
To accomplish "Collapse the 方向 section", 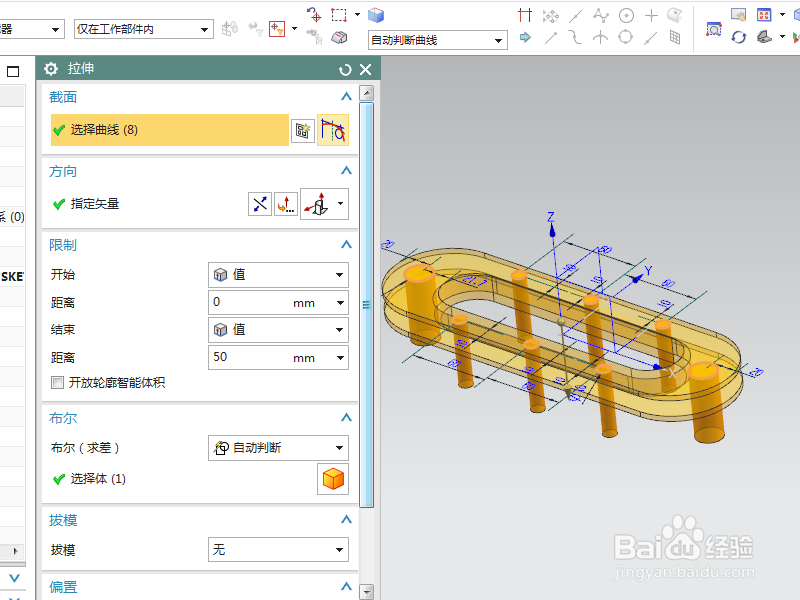I will coord(346,170).
